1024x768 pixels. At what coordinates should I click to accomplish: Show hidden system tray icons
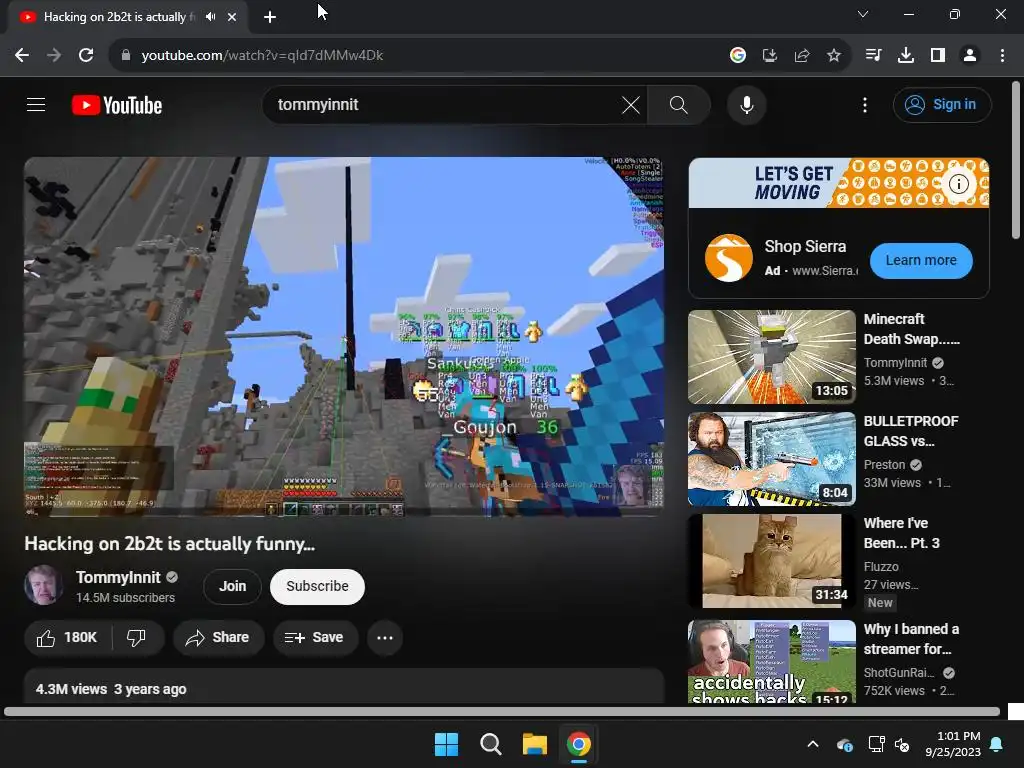click(x=812, y=744)
